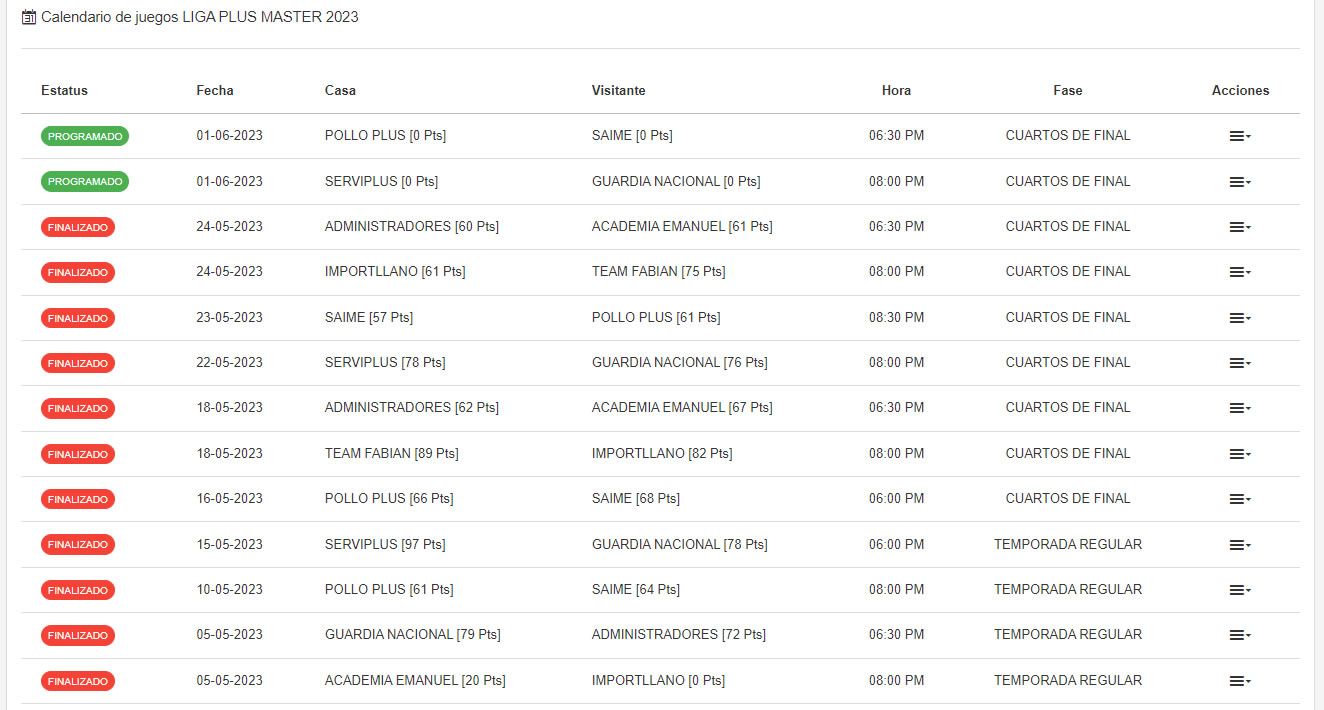The height and width of the screenshot is (710, 1324).
Task: Open actions menu for ACADEMIA EMANUEL [20 Pts] game
Action: pos(1240,681)
